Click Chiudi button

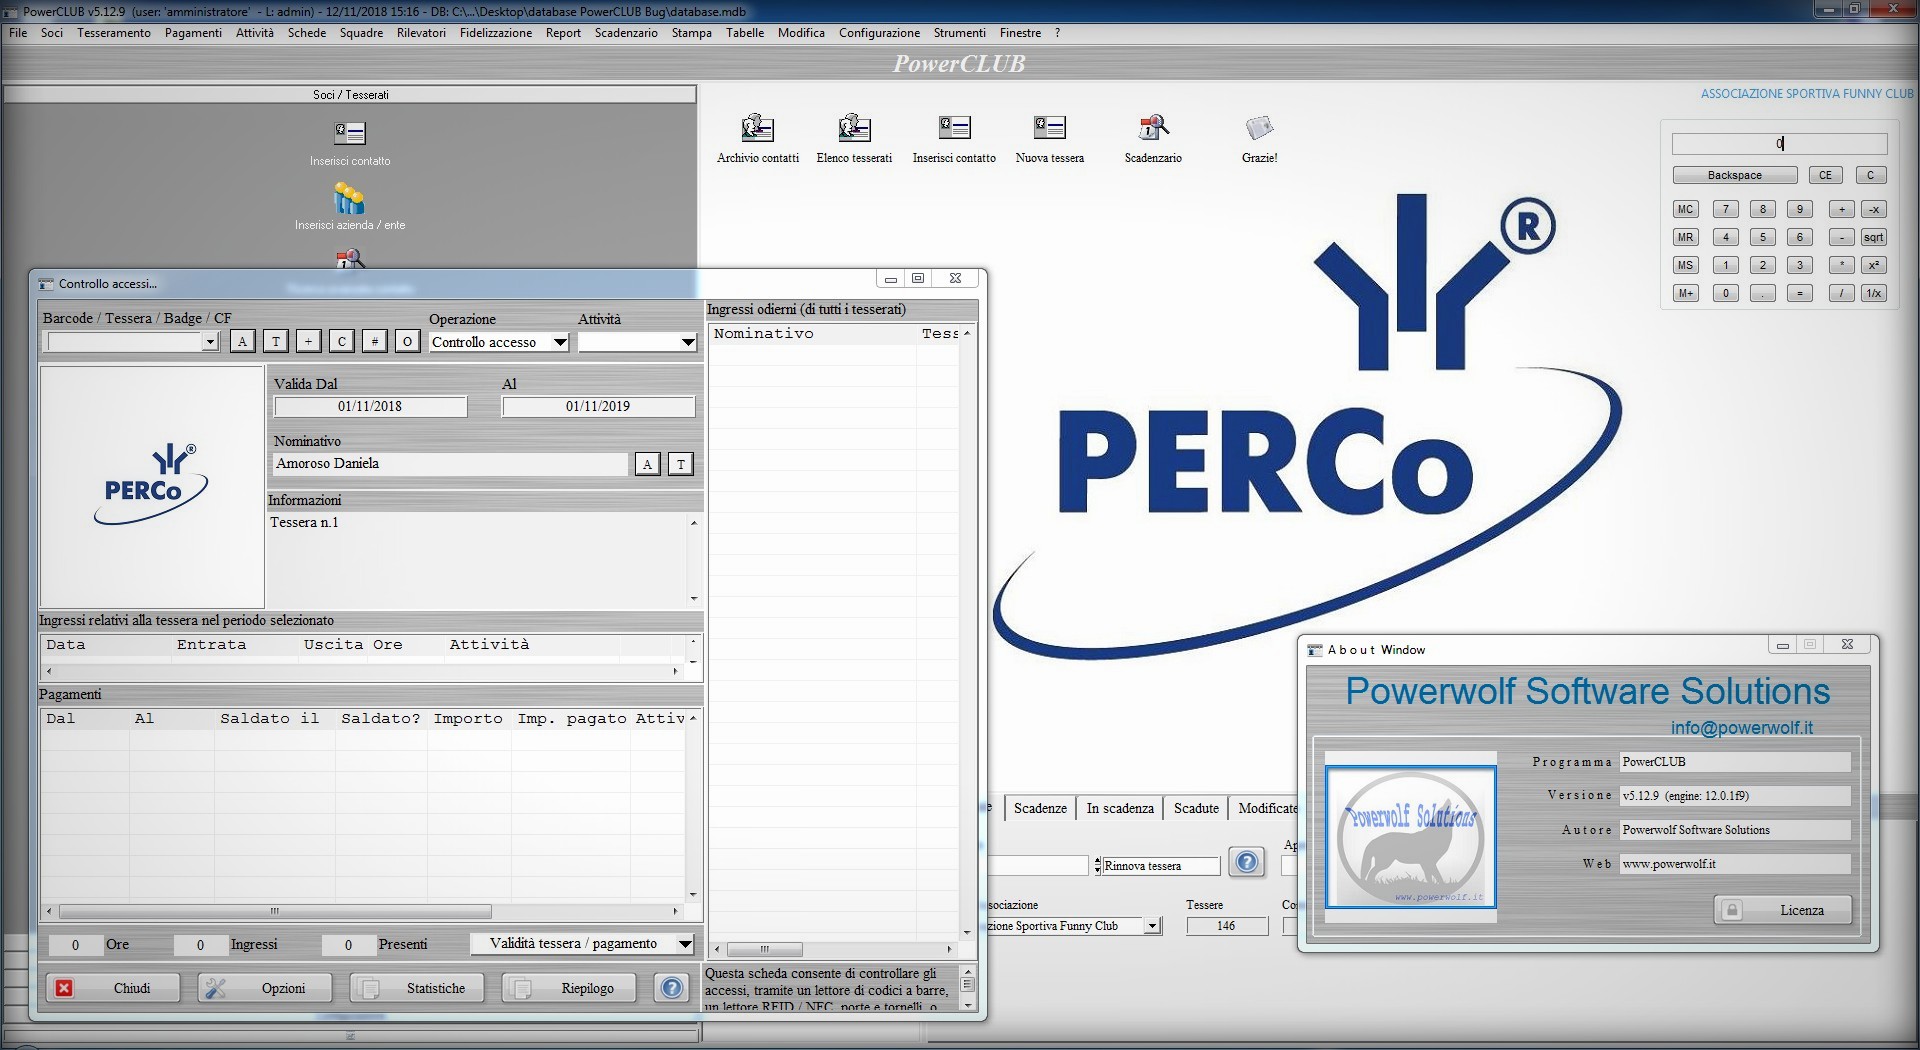(x=112, y=988)
